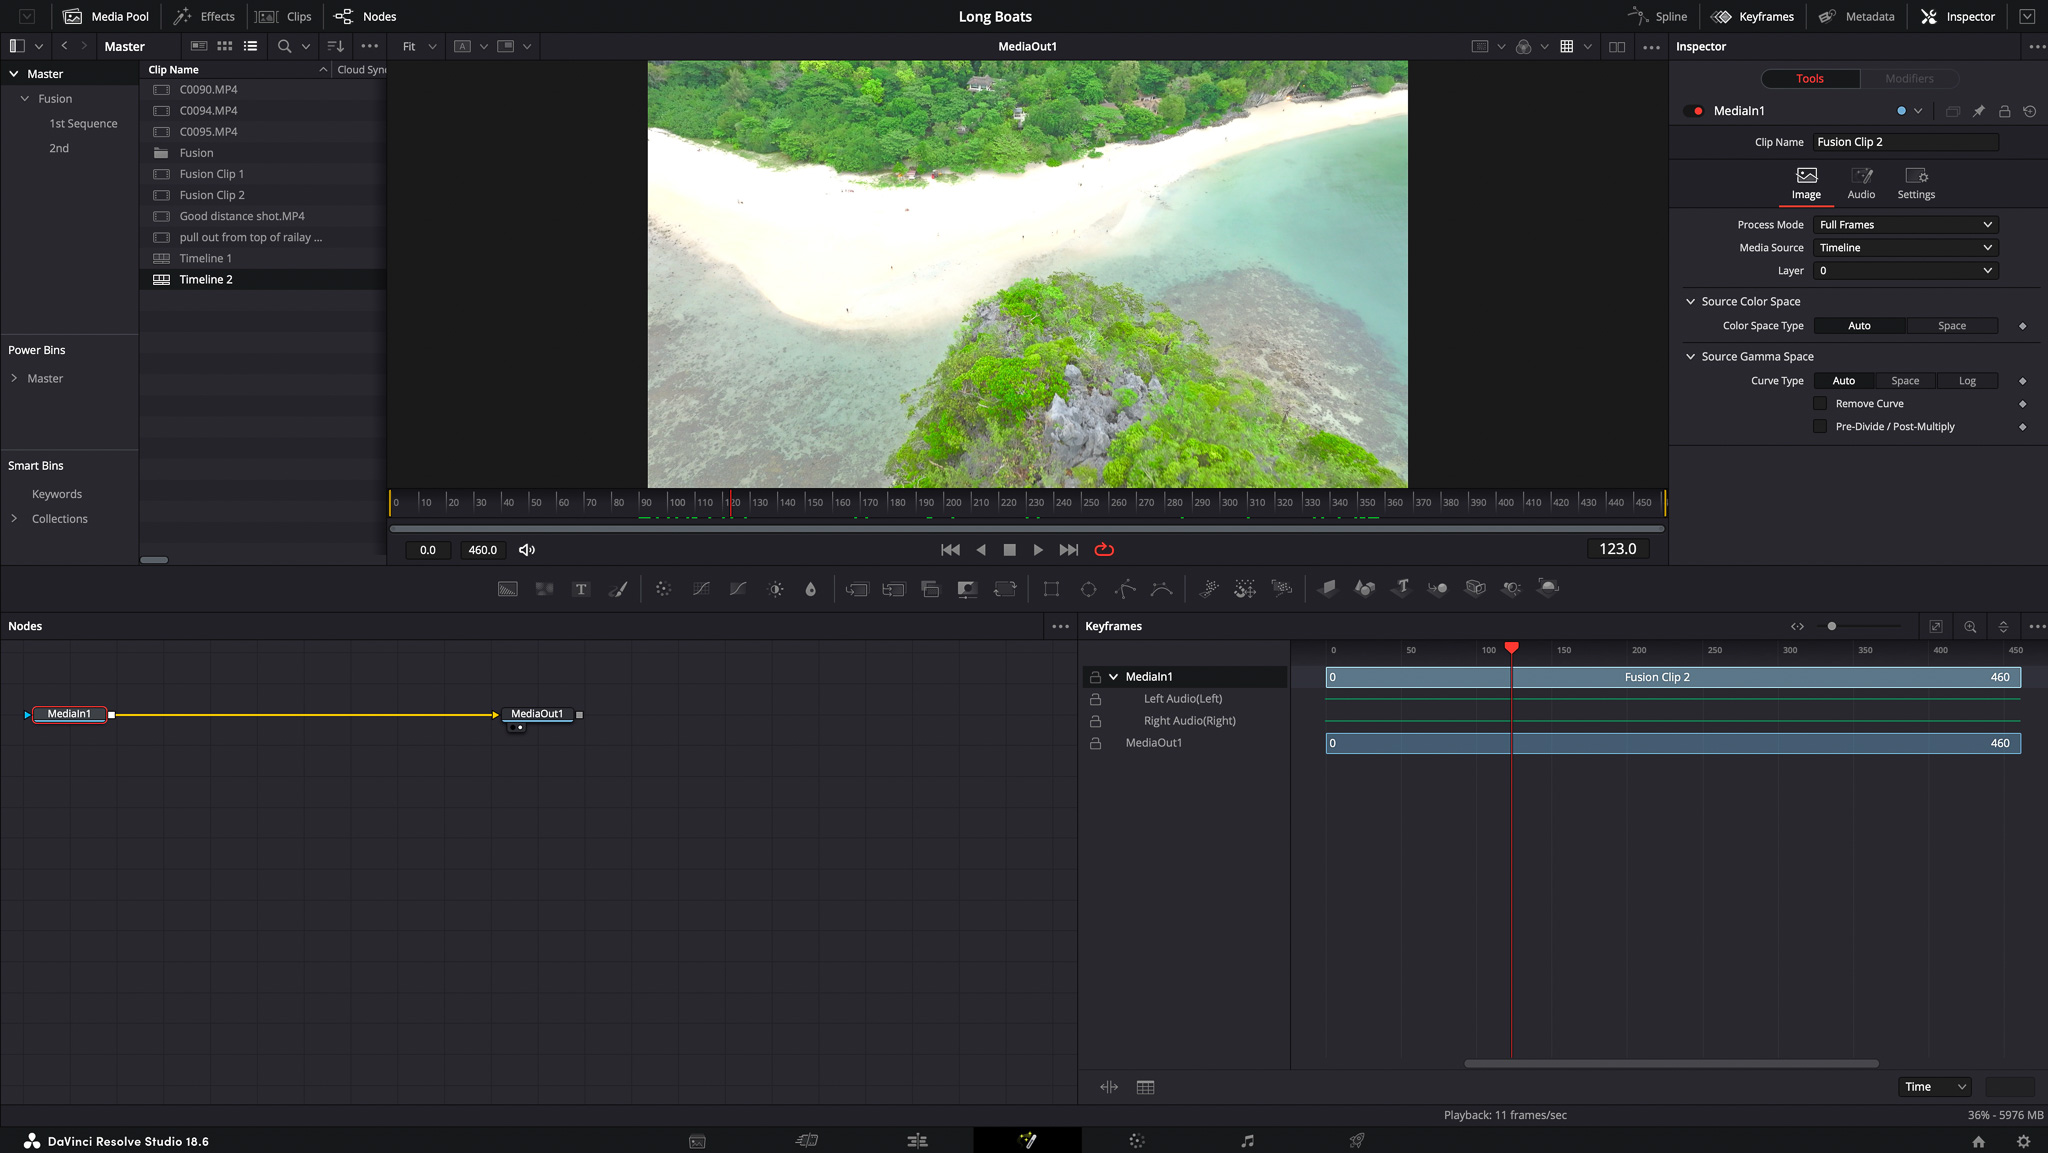This screenshot has width=2048, height=1153.
Task: Add a Renderer3D node from toolbar
Action: (x=1548, y=589)
